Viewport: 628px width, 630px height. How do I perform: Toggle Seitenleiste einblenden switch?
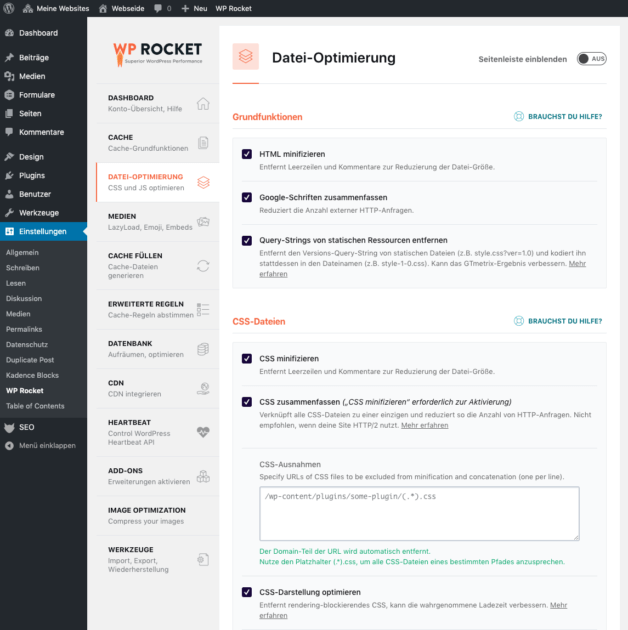(x=591, y=59)
